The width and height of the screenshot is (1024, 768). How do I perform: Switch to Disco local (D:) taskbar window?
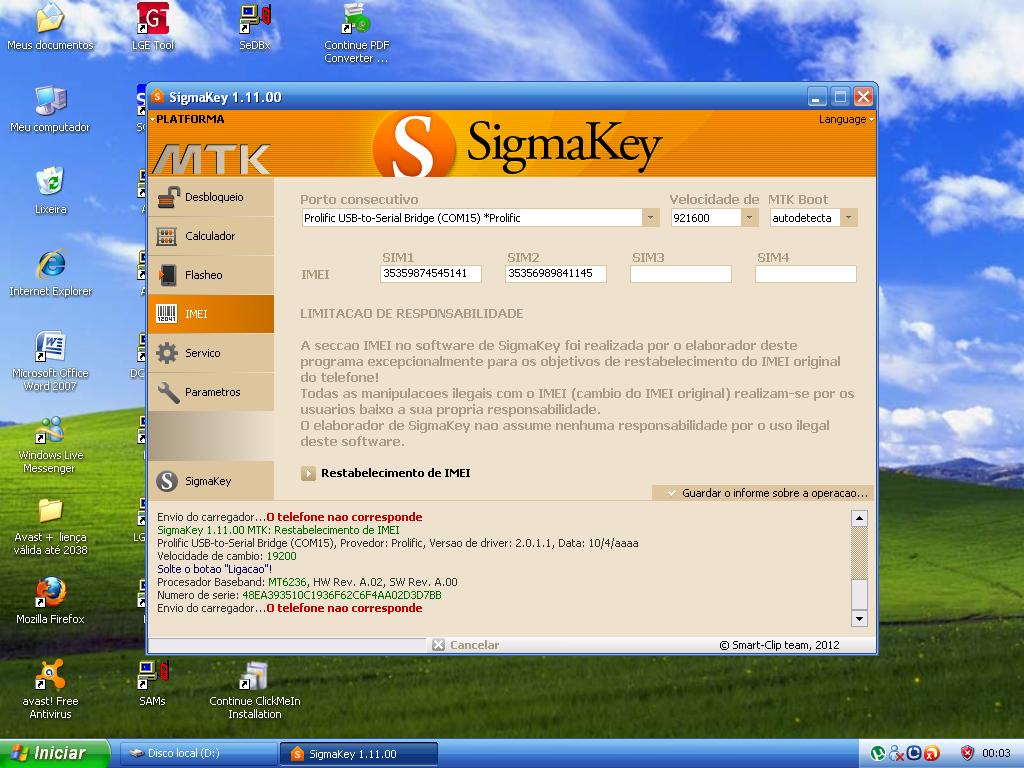pos(199,754)
